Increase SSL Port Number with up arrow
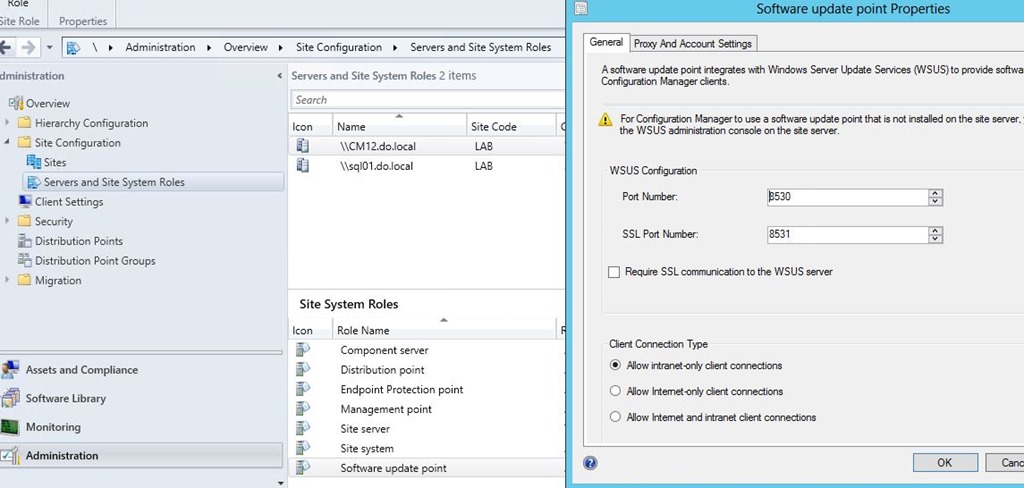Image resolution: width=1024 pixels, height=488 pixels. coord(936,231)
